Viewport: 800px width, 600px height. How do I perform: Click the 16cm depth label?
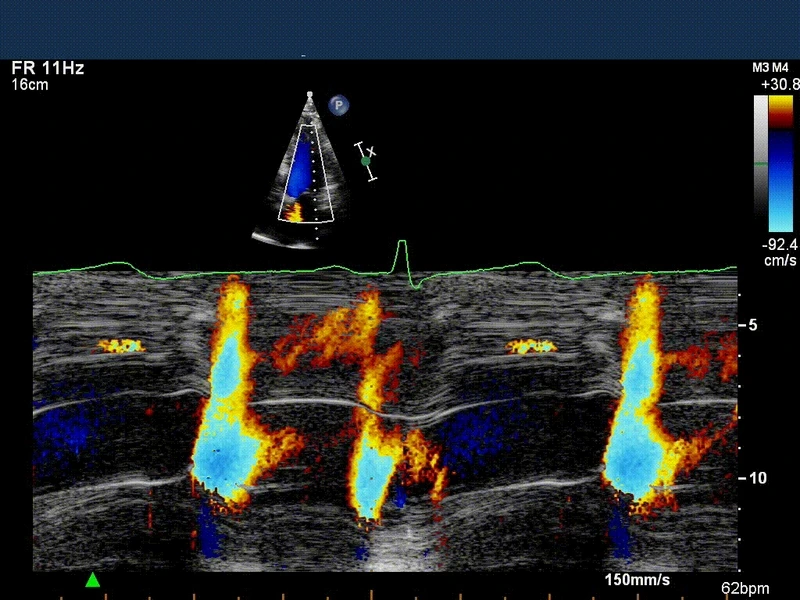click(30, 85)
